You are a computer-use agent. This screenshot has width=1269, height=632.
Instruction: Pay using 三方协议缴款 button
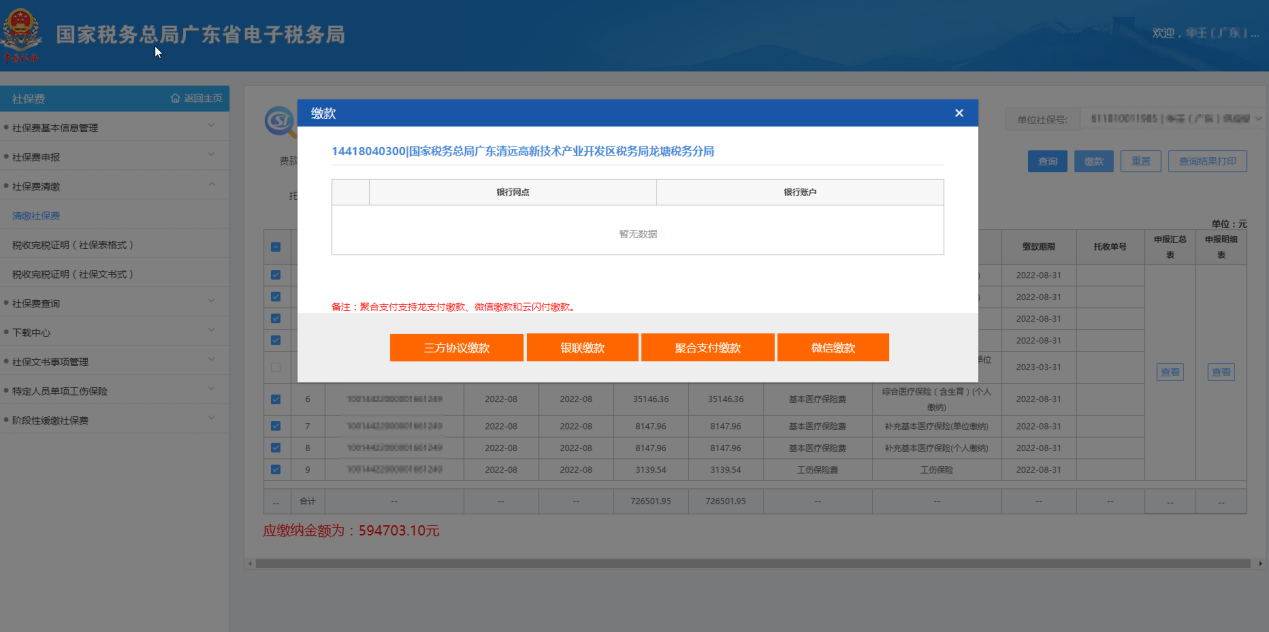click(x=456, y=348)
